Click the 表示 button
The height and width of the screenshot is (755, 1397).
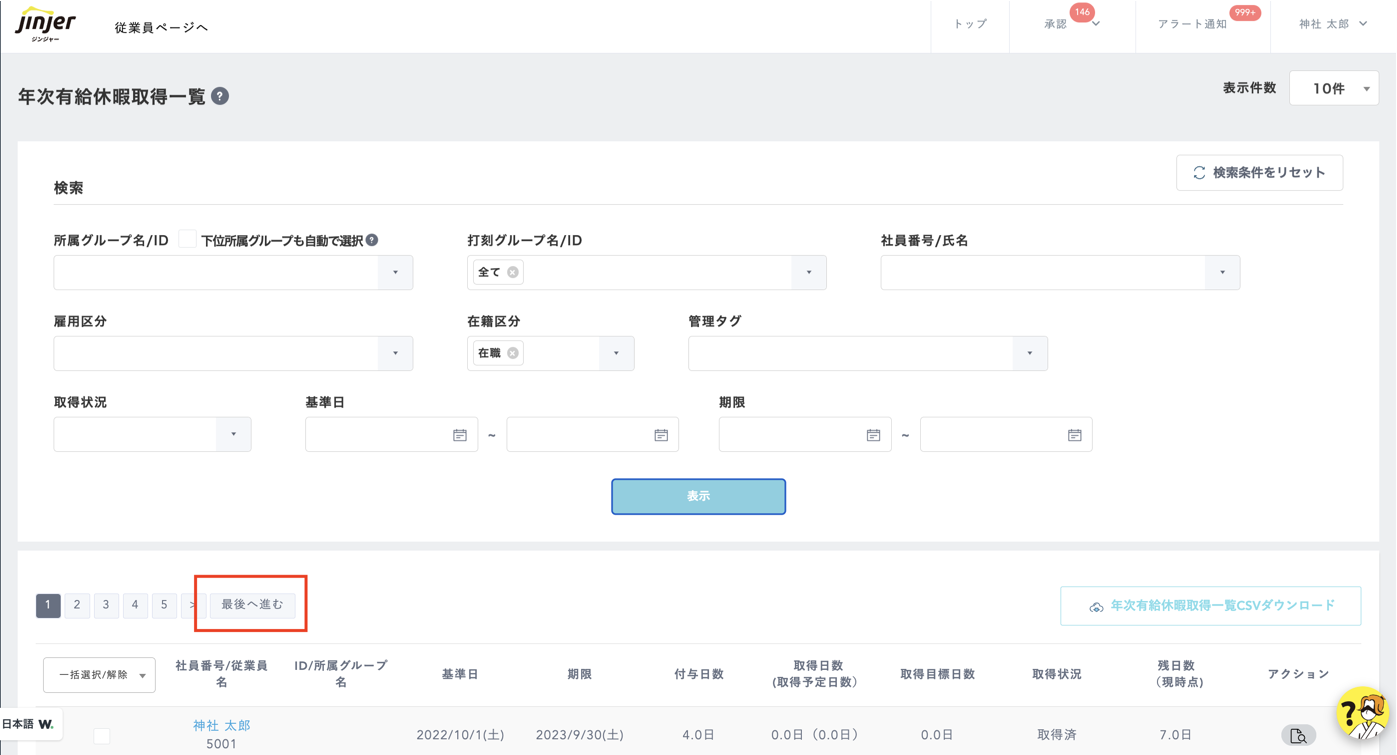(x=698, y=496)
